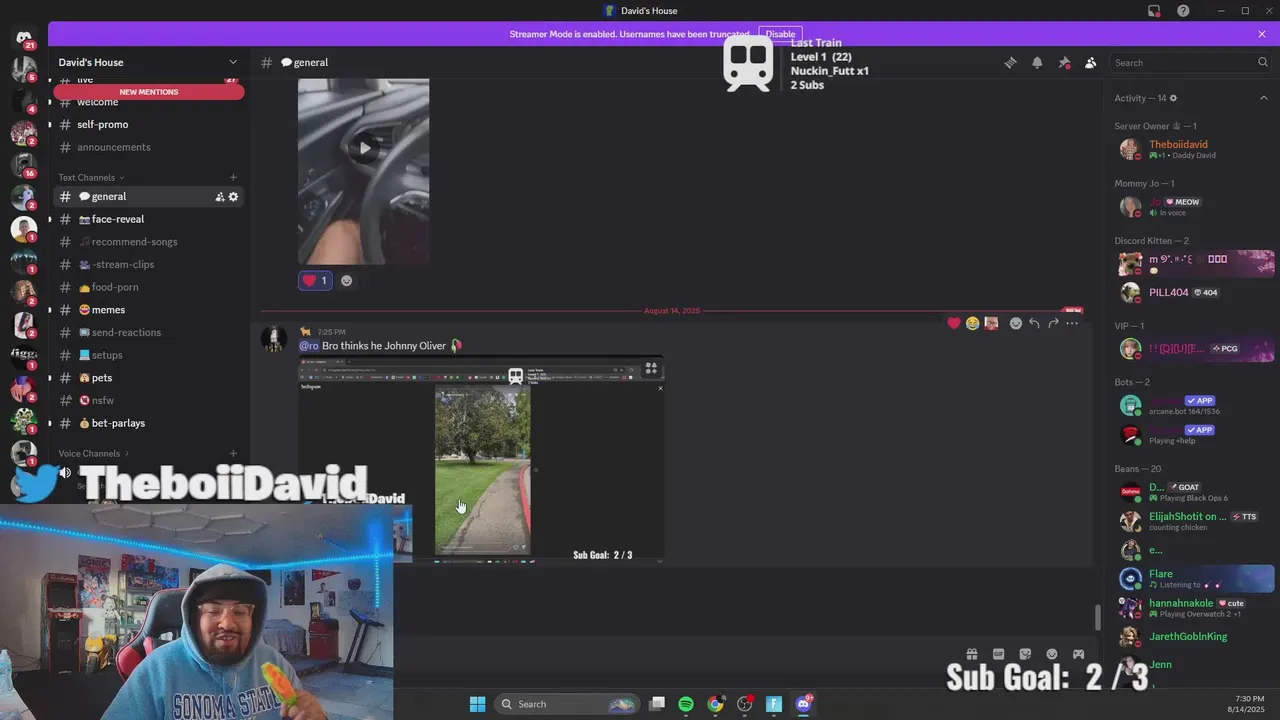Dismiss the Streamer Mode banner
The width and height of the screenshot is (1280, 720).
(1262, 34)
